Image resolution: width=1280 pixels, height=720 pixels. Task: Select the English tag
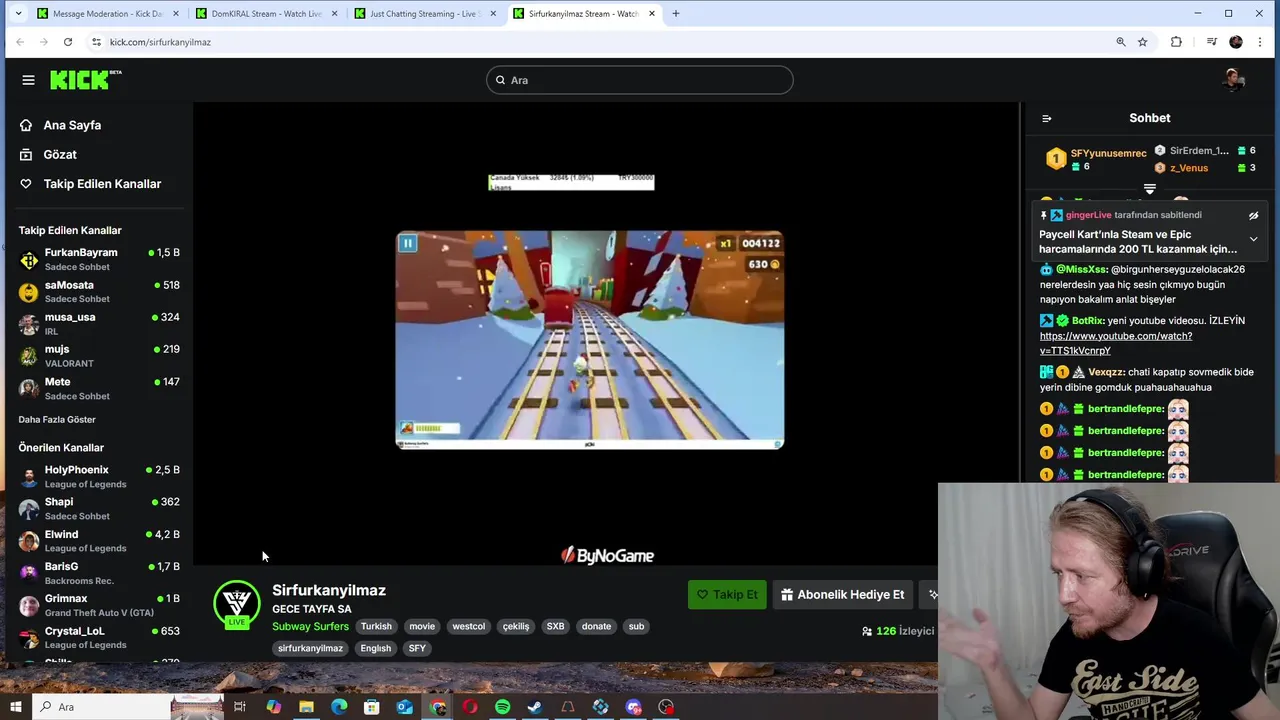[376, 648]
